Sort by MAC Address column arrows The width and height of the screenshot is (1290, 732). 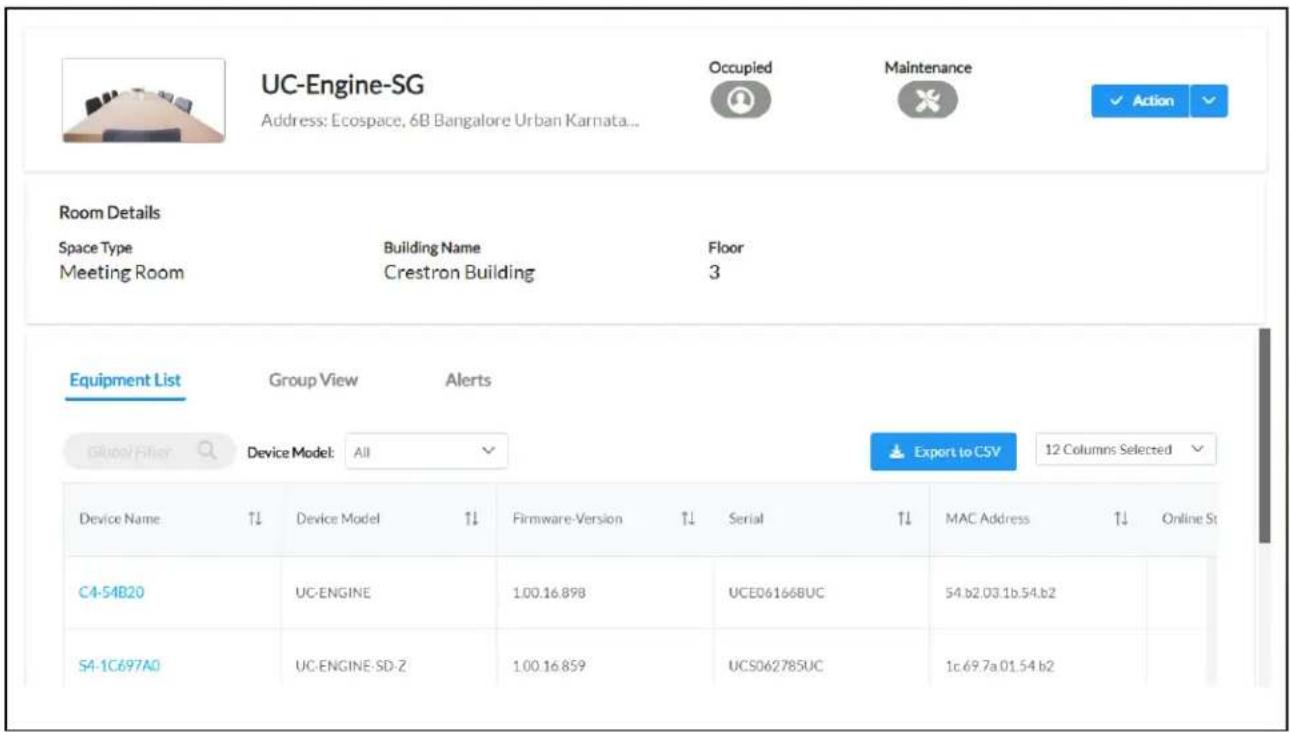[1121, 519]
